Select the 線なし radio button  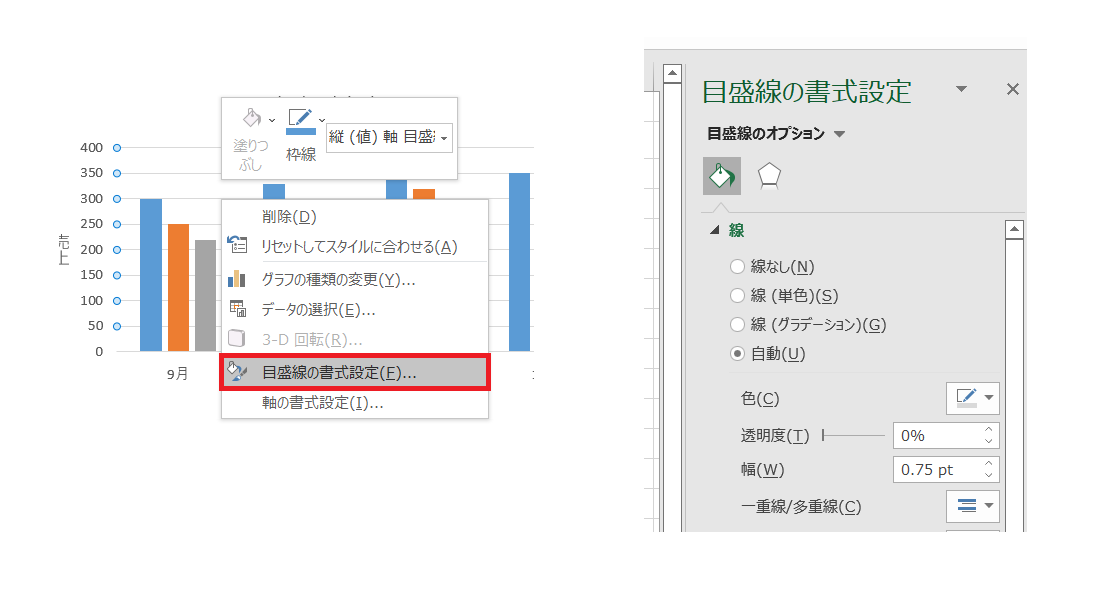736,268
